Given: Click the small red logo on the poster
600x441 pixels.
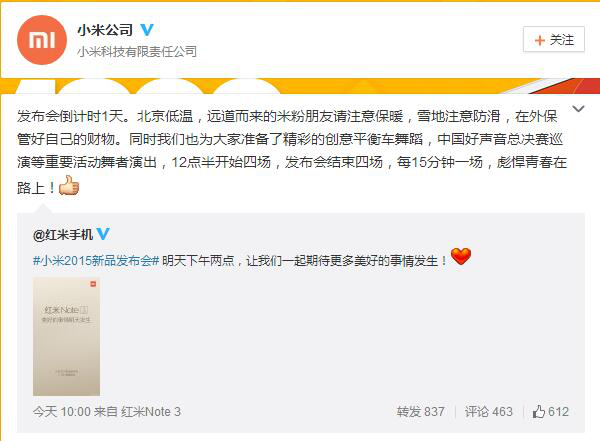Looking at the screenshot, I should point(93,284).
